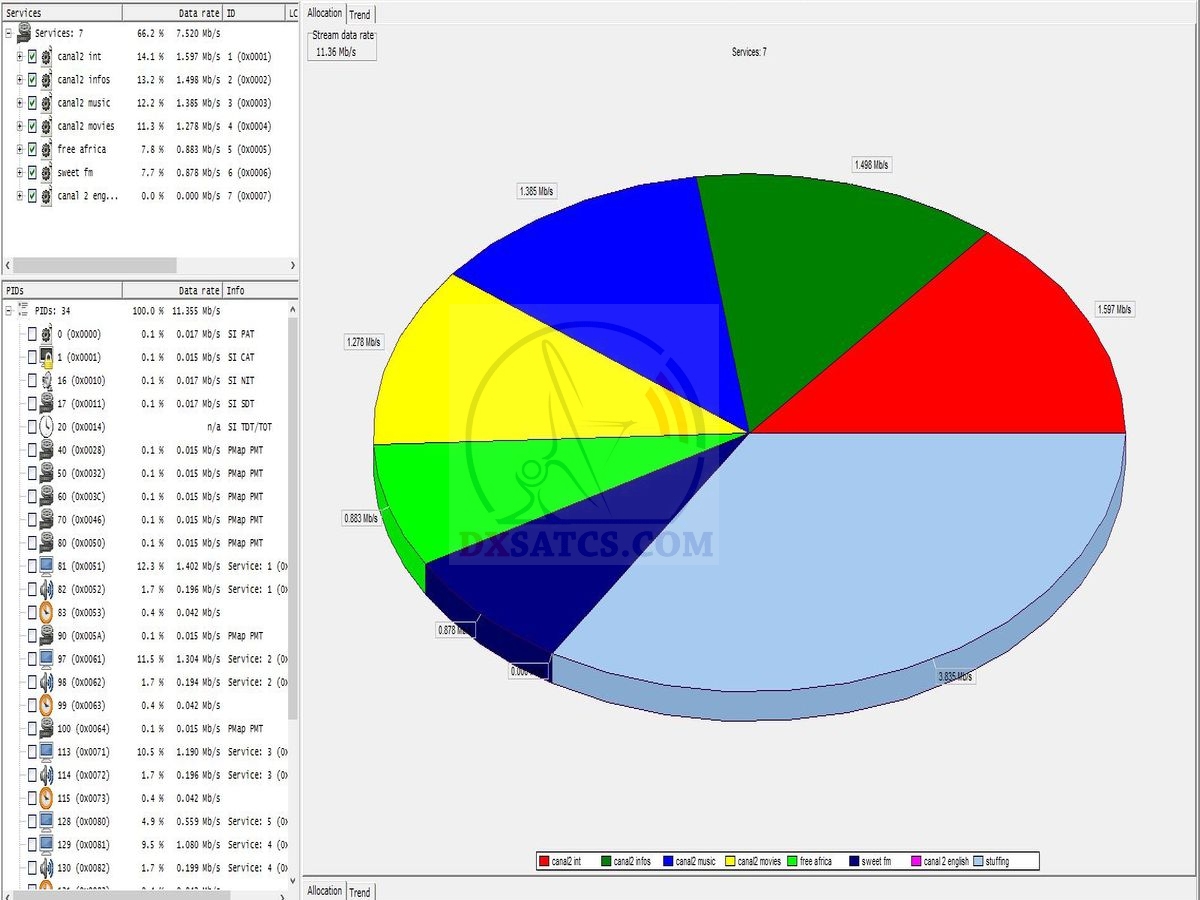Viewport: 1200px width, 900px height.
Task: Click the Info column header in PIDs panel
Action: [236, 291]
